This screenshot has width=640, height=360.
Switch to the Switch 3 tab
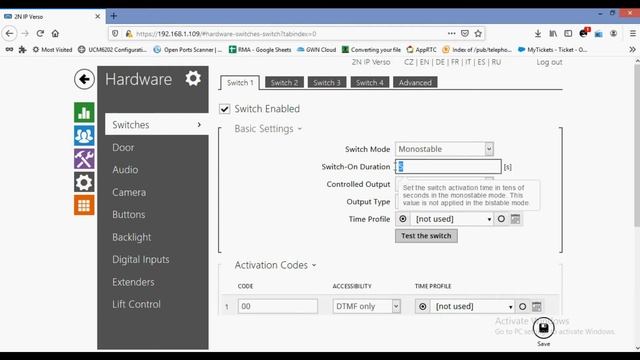tap(327, 82)
